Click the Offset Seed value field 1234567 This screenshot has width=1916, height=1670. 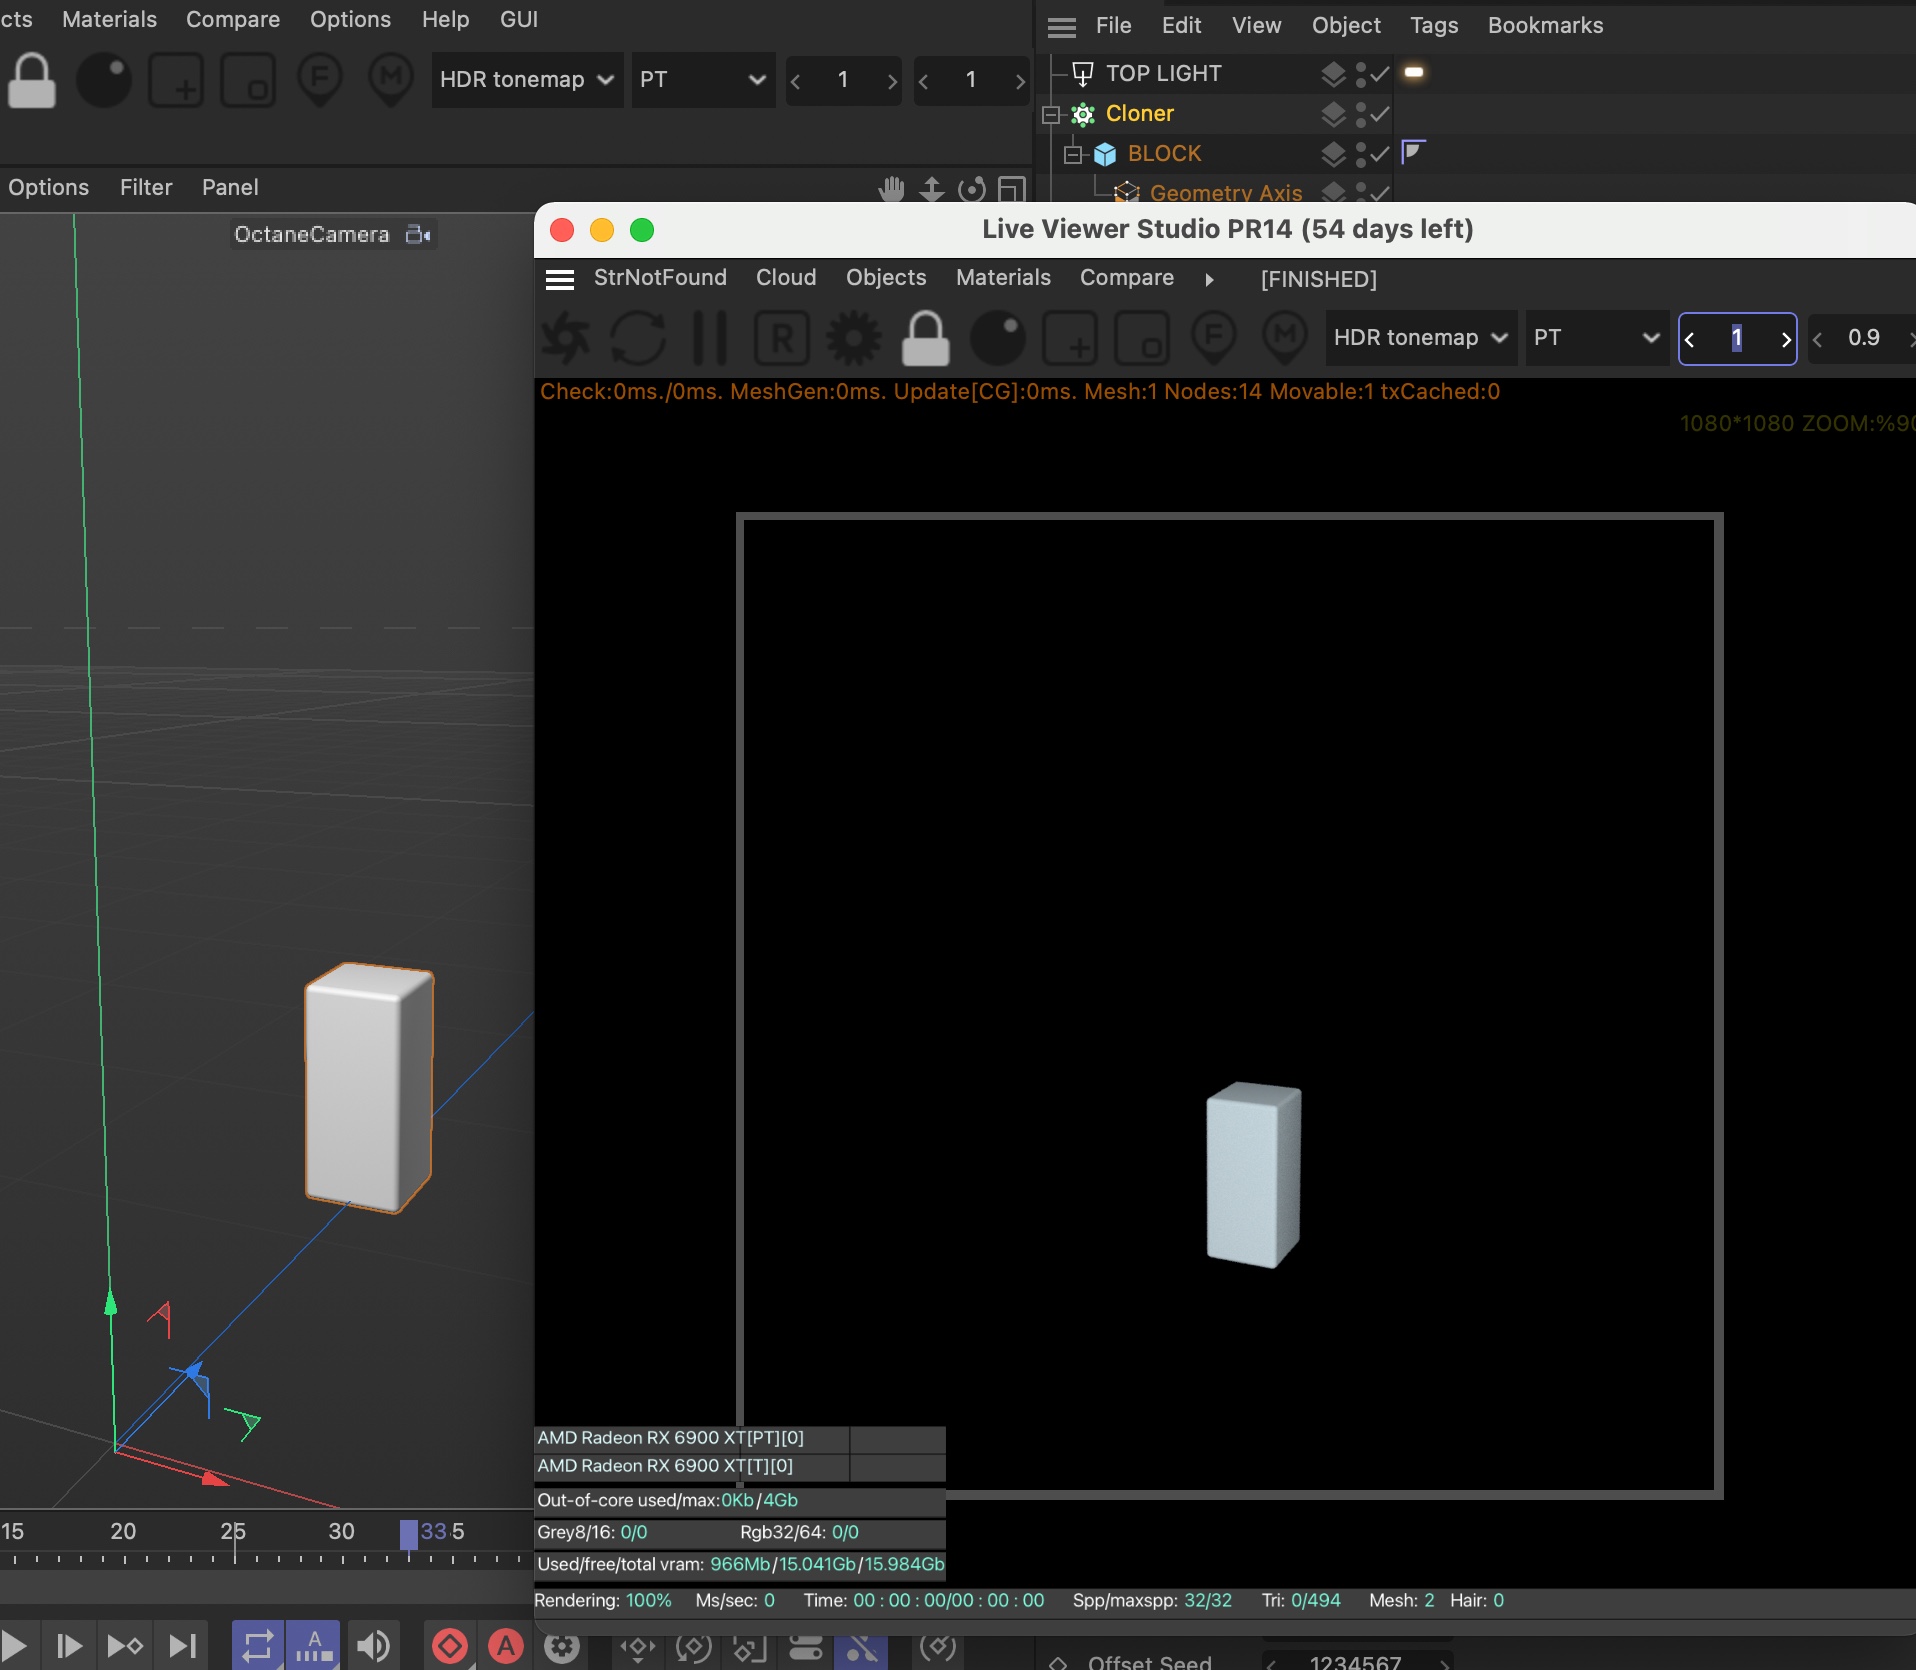point(1356,1661)
